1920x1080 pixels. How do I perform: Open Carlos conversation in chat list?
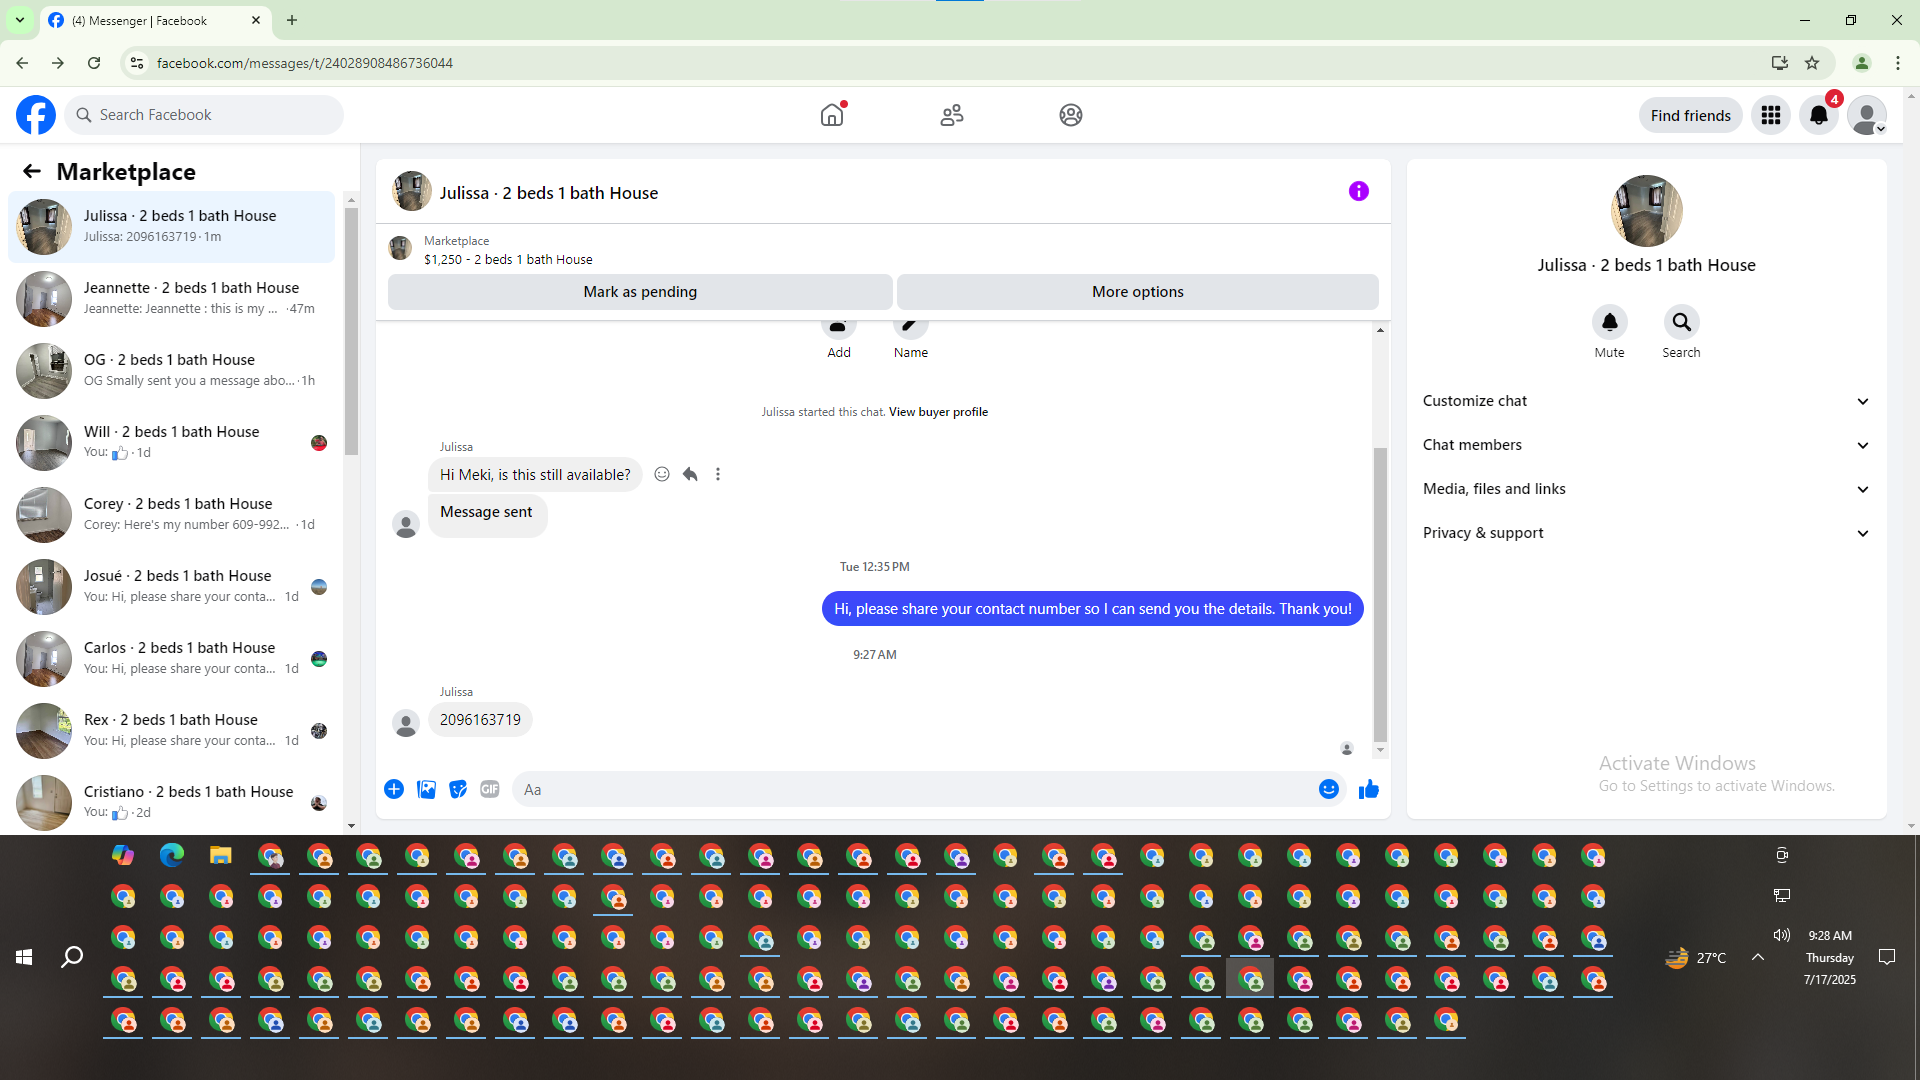pos(172,659)
